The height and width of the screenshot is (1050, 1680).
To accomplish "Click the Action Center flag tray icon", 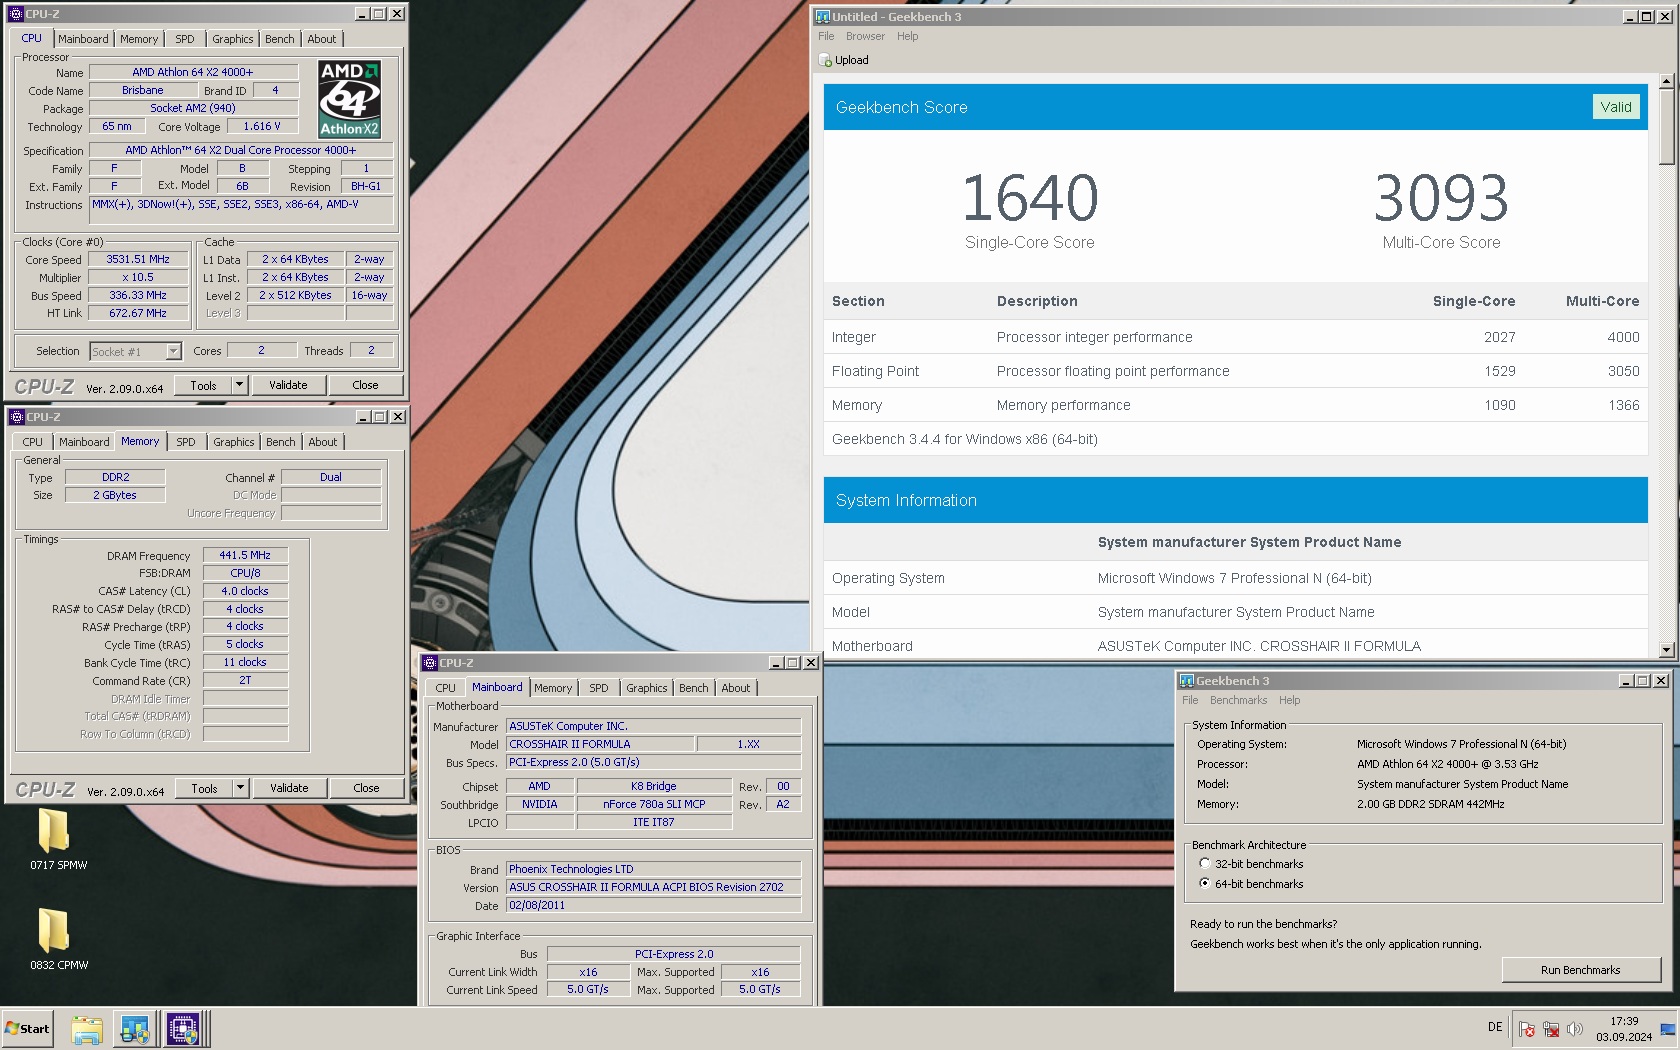I will point(1527,1029).
